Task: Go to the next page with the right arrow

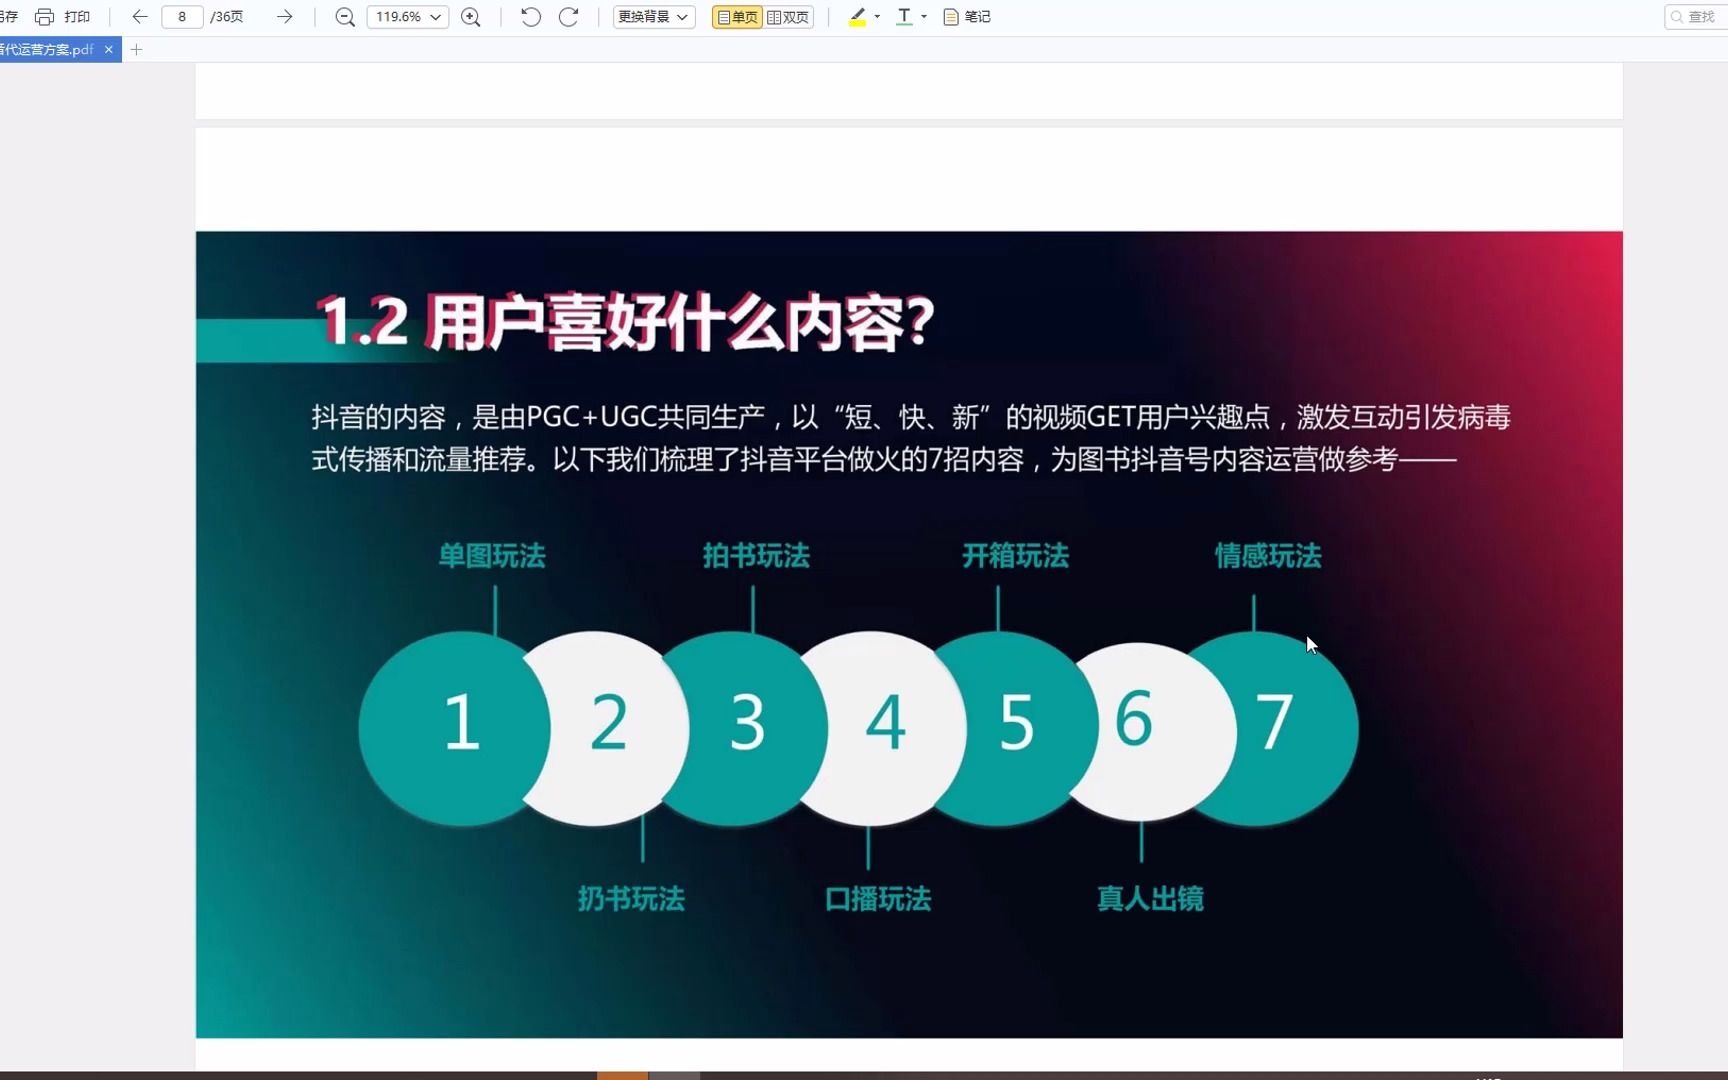Action: click(x=284, y=17)
